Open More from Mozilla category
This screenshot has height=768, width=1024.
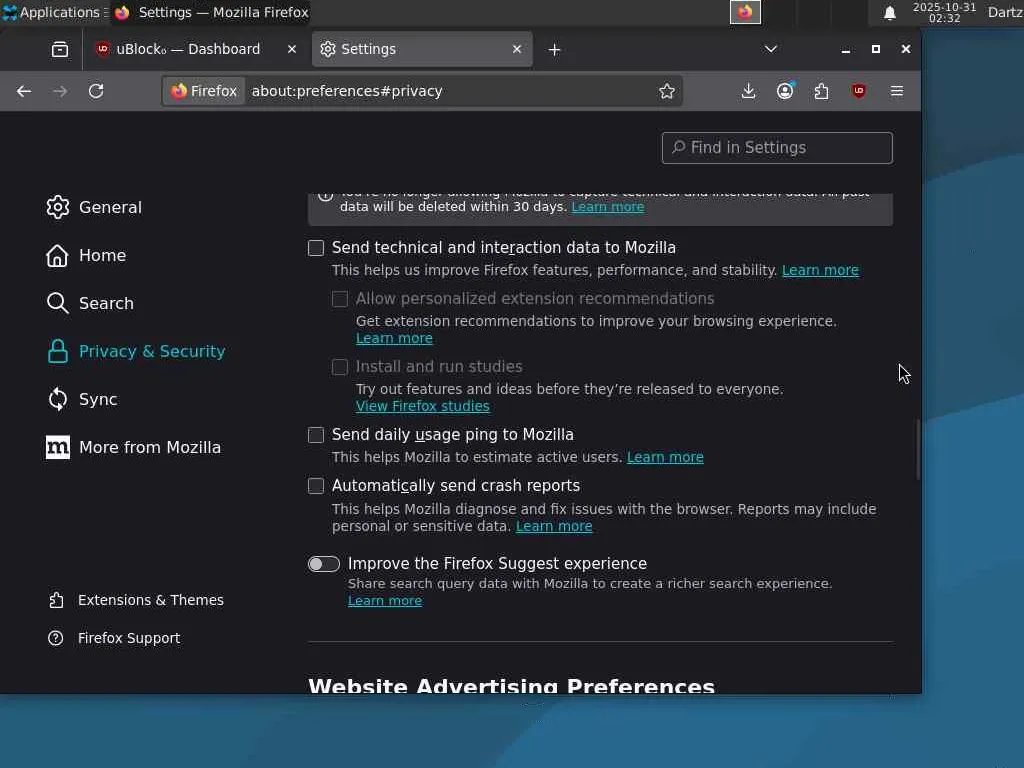pos(150,447)
